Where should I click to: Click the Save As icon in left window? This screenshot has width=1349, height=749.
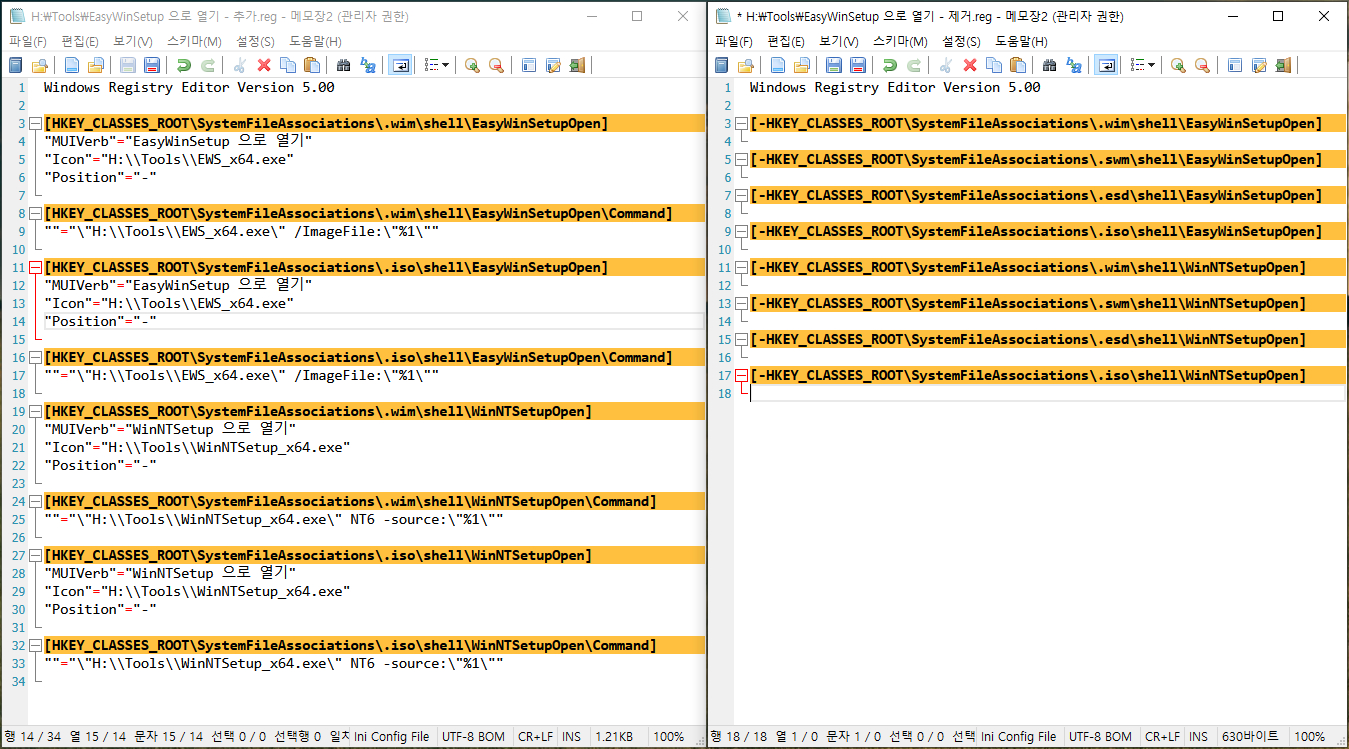(152, 65)
